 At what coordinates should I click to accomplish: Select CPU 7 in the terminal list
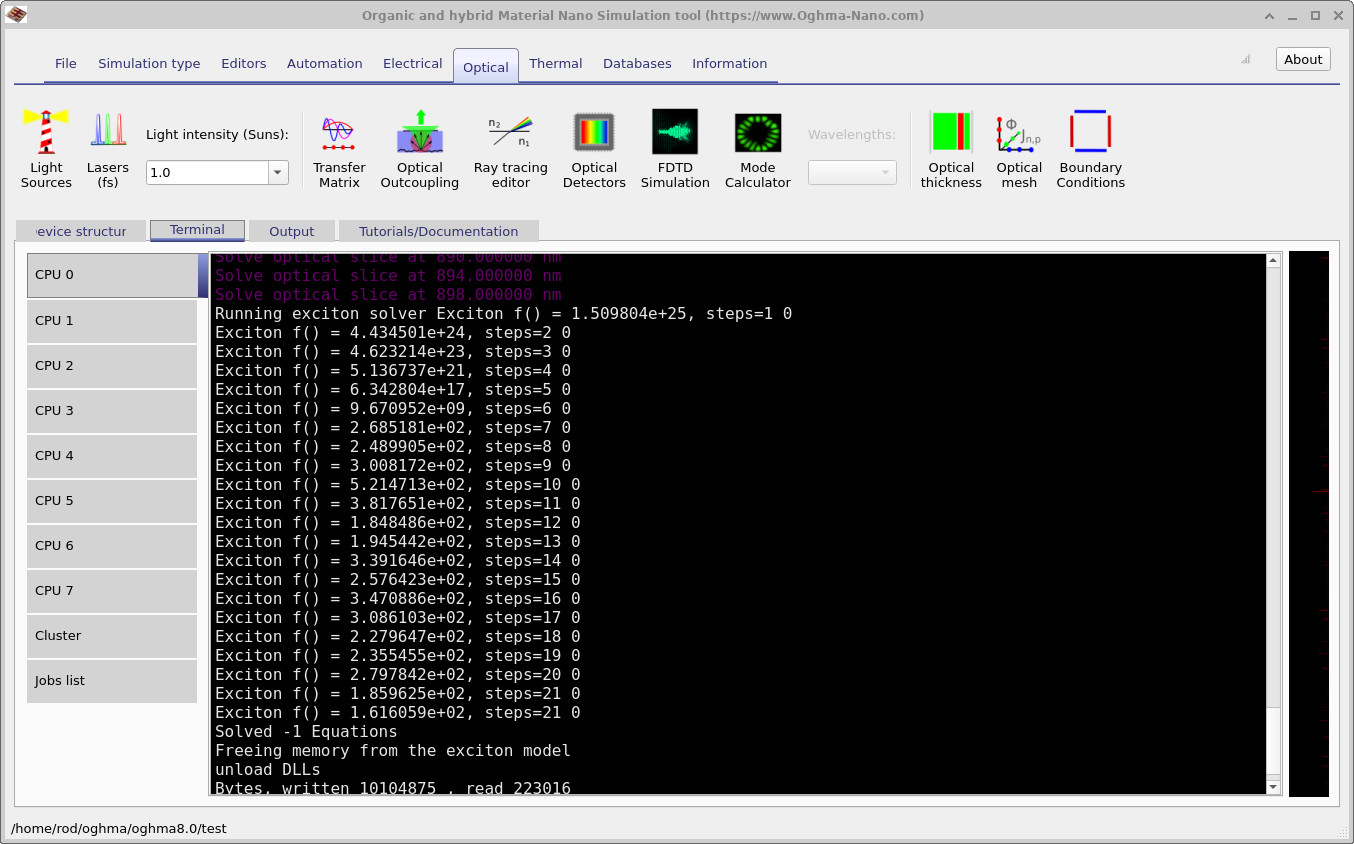point(112,591)
